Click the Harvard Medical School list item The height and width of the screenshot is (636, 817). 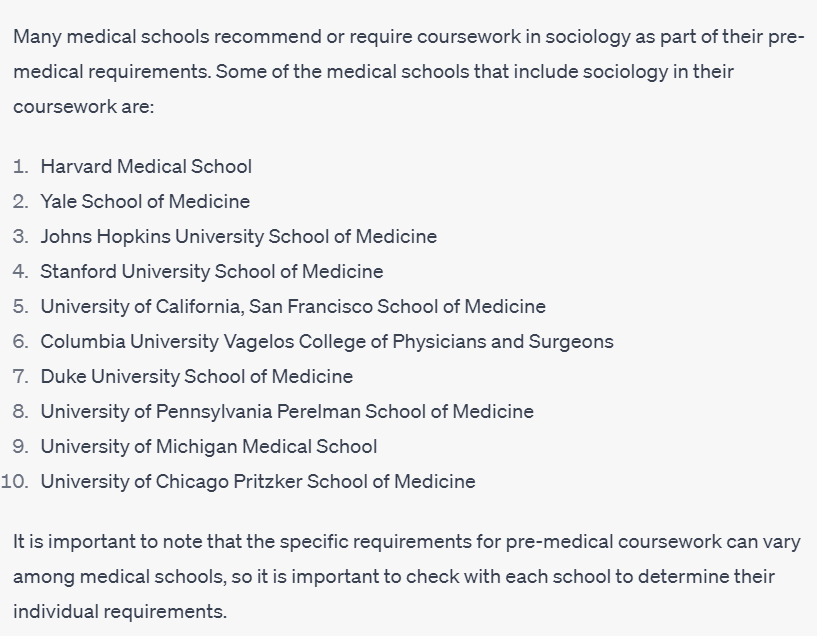click(x=146, y=166)
